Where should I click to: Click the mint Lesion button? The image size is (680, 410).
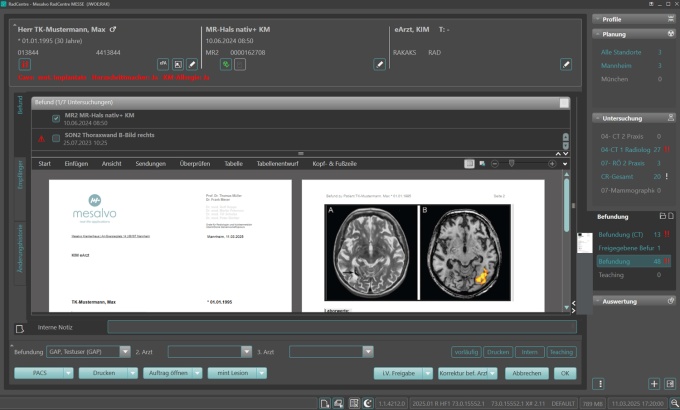pyautogui.click(x=232, y=373)
